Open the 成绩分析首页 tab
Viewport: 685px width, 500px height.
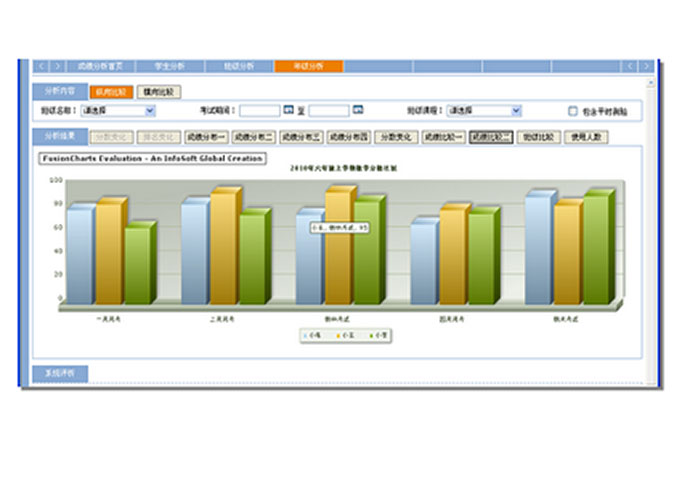102,66
